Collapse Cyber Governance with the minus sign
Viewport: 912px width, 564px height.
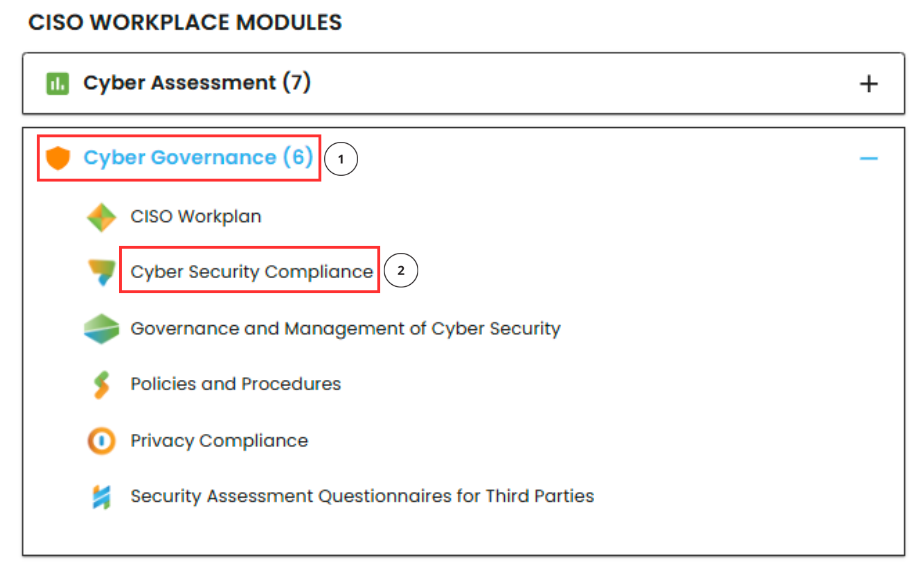tap(869, 158)
